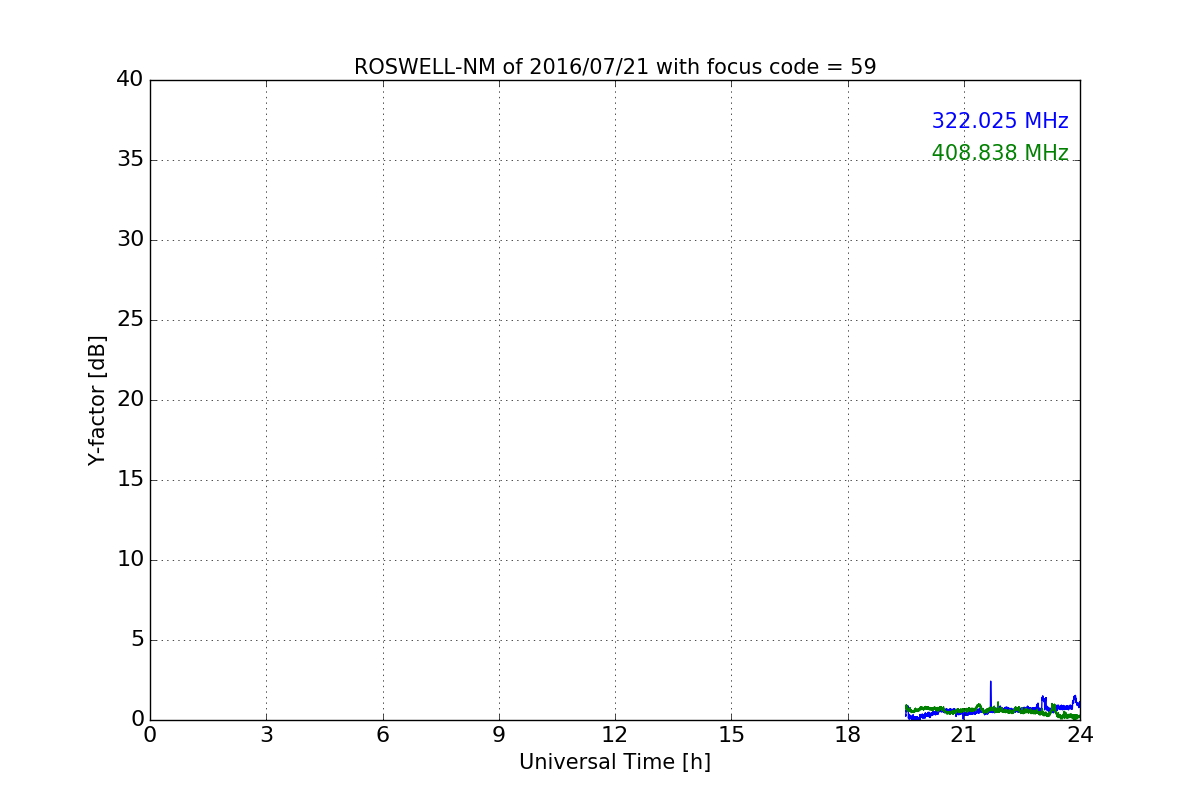Click the tall blue spike near 21.7 hours
1200x800 pixels.
pyautogui.click(x=991, y=694)
